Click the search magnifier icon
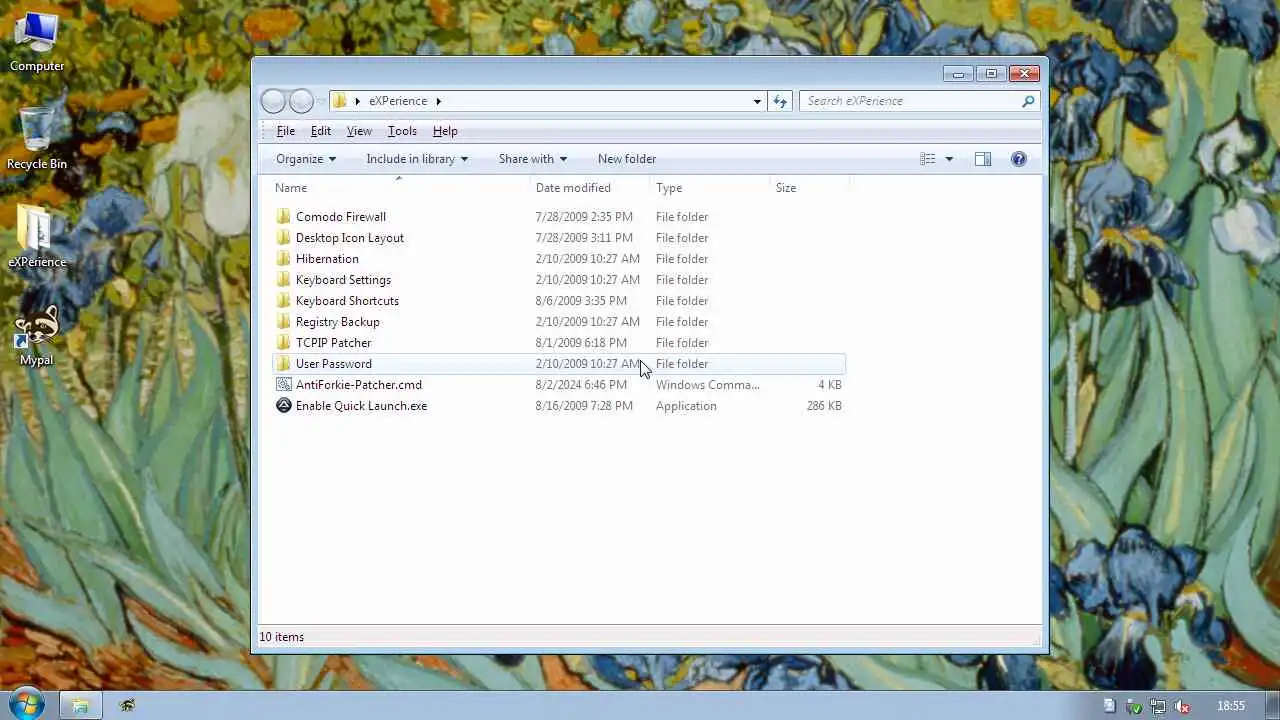 tap(1028, 101)
